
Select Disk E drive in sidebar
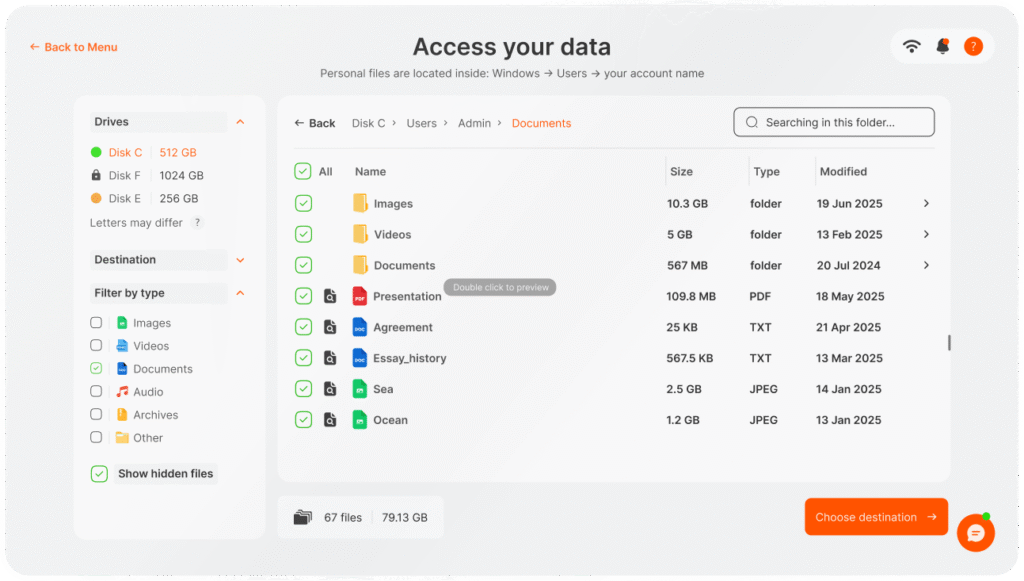pos(125,198)
